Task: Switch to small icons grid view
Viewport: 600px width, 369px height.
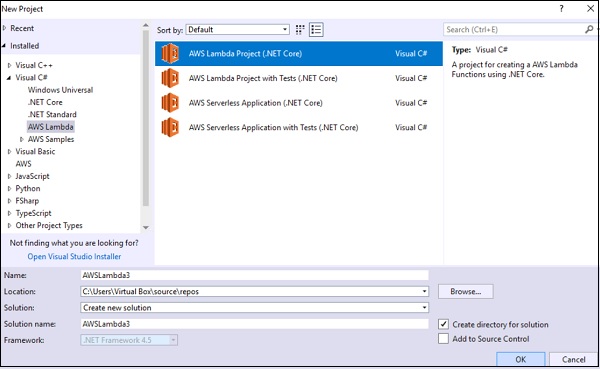Action: click(x=300, y=29)
